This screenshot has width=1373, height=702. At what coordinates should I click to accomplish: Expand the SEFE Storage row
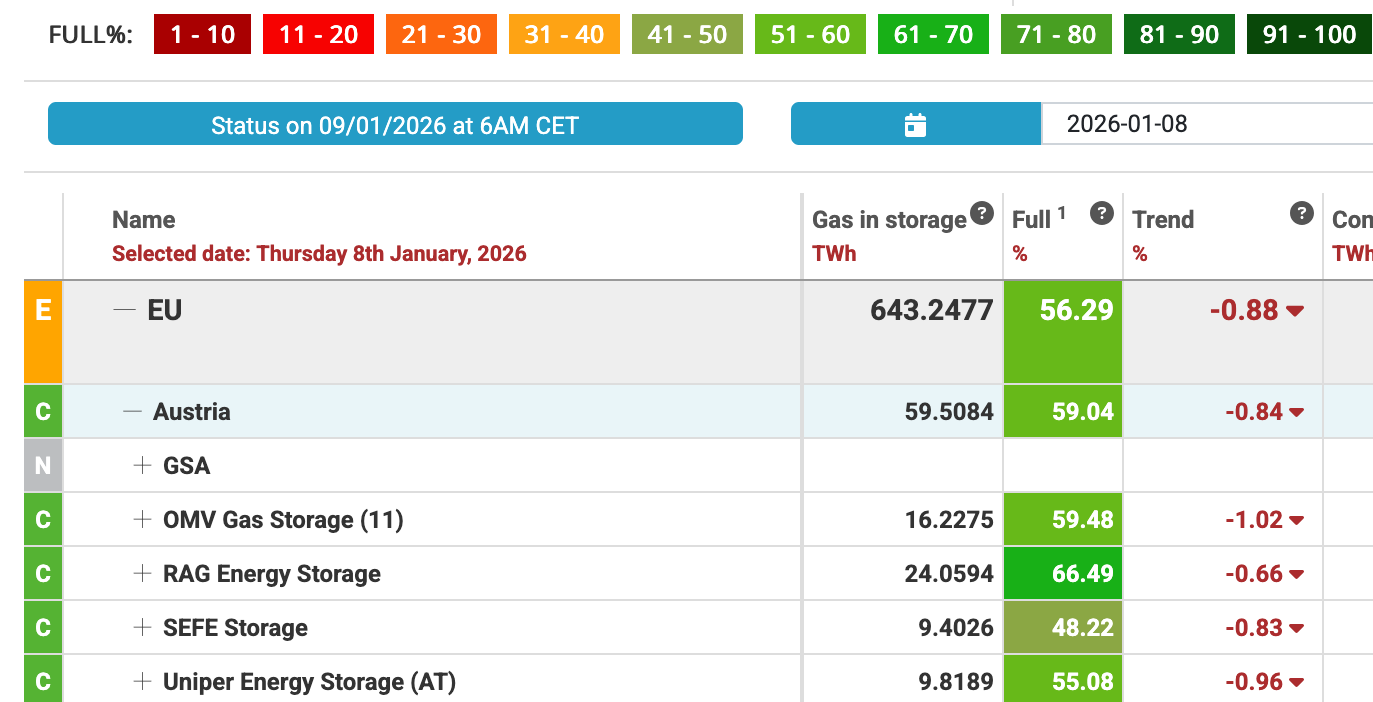pyautogui.click(x=143, y=627)
